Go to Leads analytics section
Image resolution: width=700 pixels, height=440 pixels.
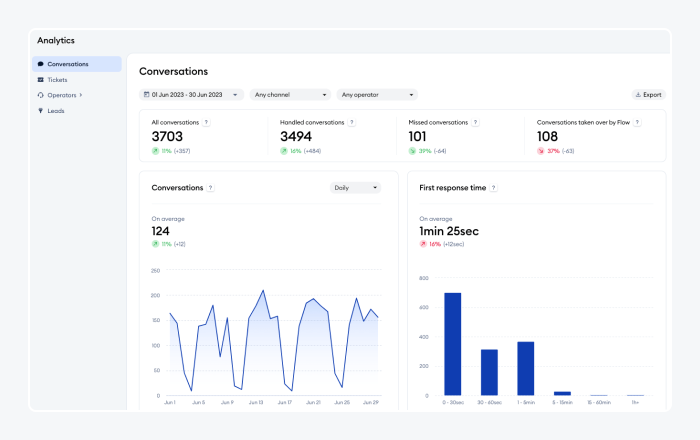(x=56, y=111)
